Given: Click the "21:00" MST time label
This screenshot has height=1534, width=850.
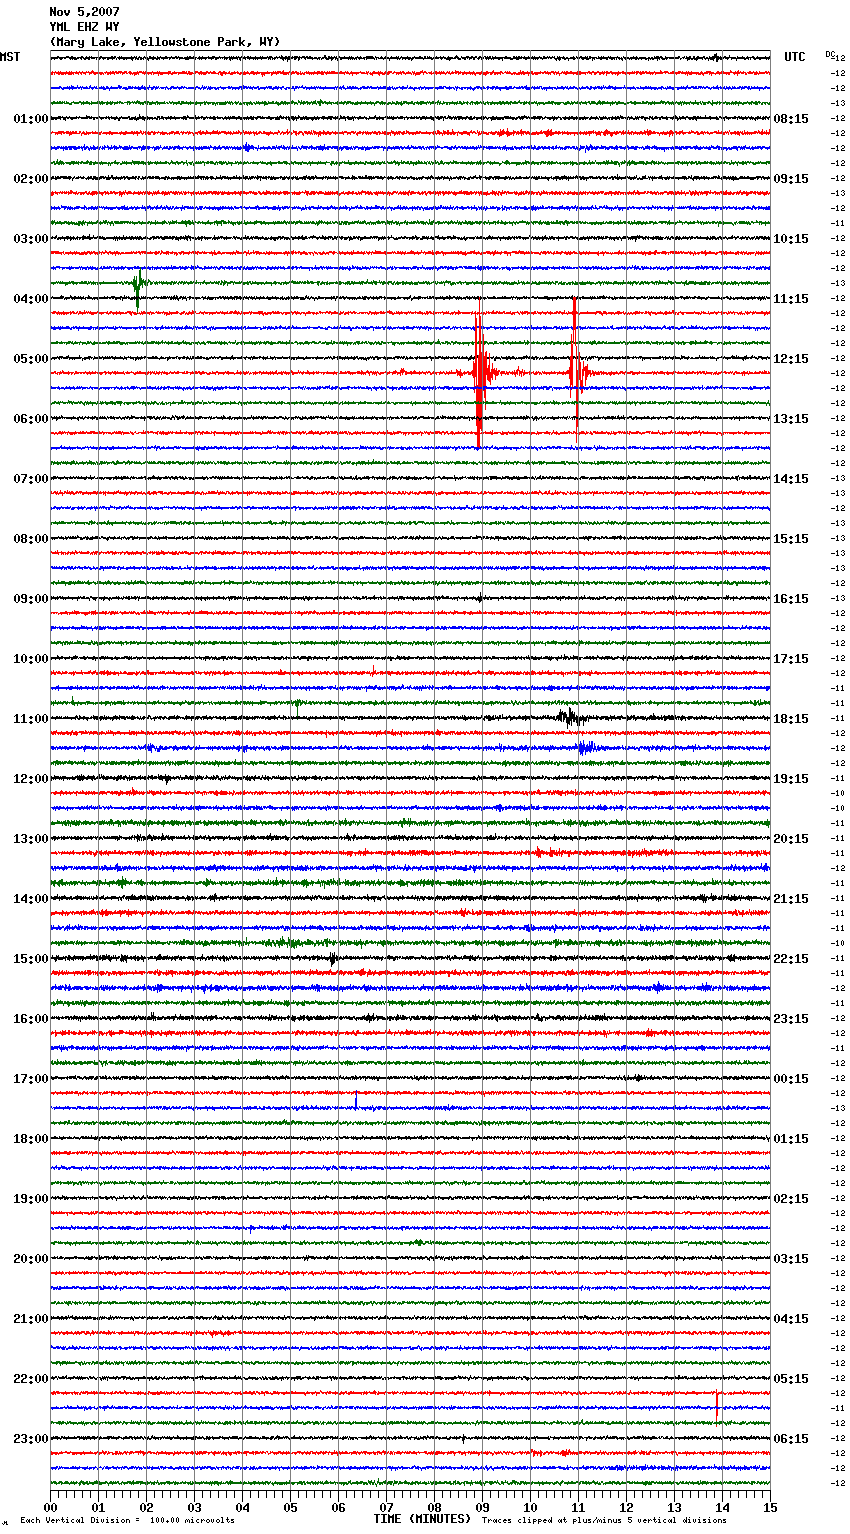Looking at the screenshot, I should click(31, 1319).
